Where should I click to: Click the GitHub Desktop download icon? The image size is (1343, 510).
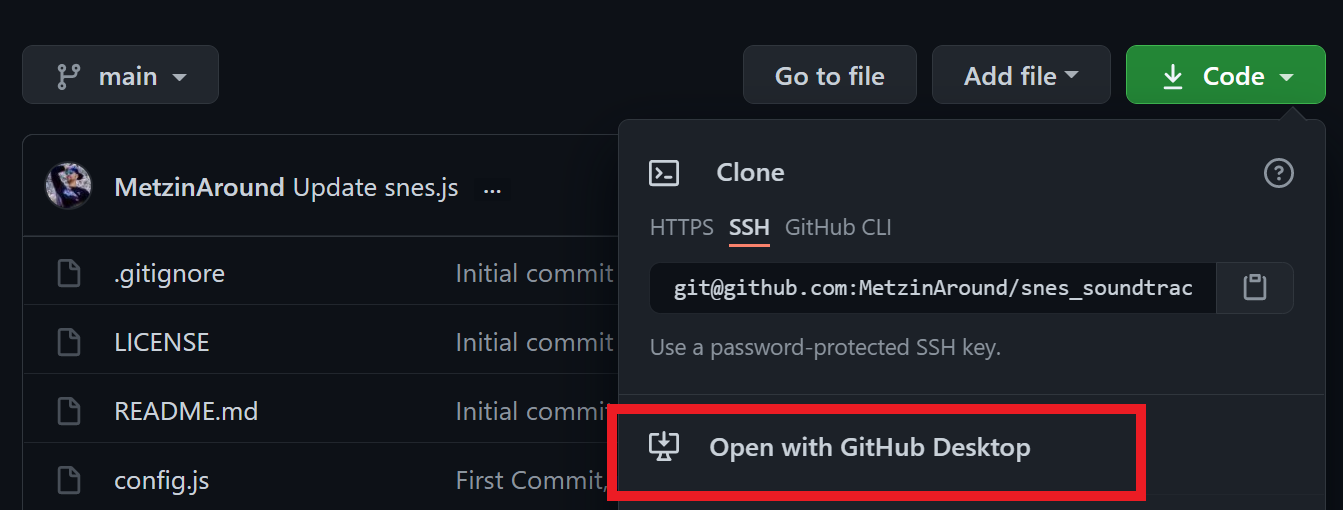coord(664,446)
